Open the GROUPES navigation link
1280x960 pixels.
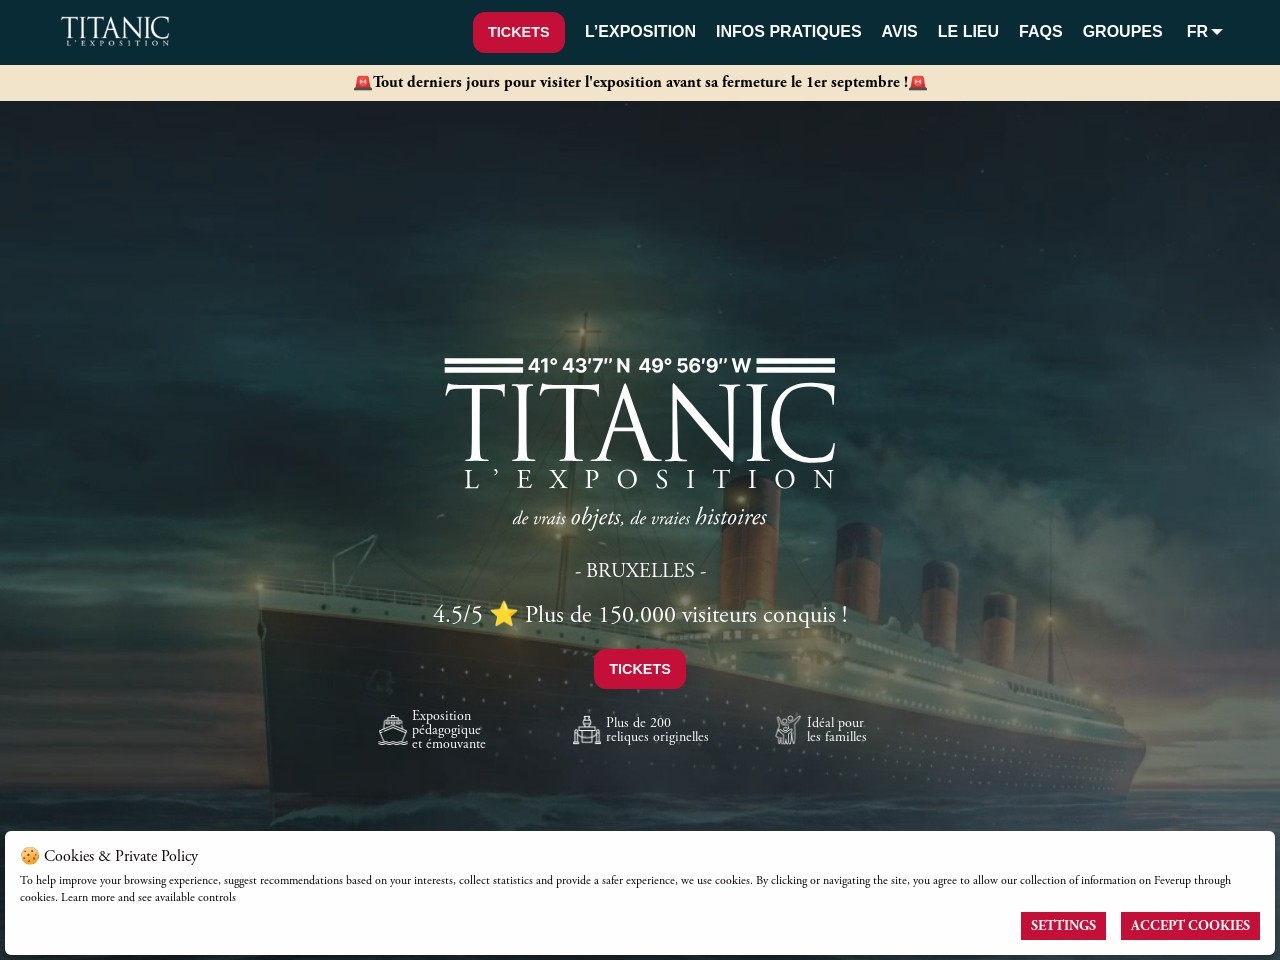click(x=1122, y=32)
